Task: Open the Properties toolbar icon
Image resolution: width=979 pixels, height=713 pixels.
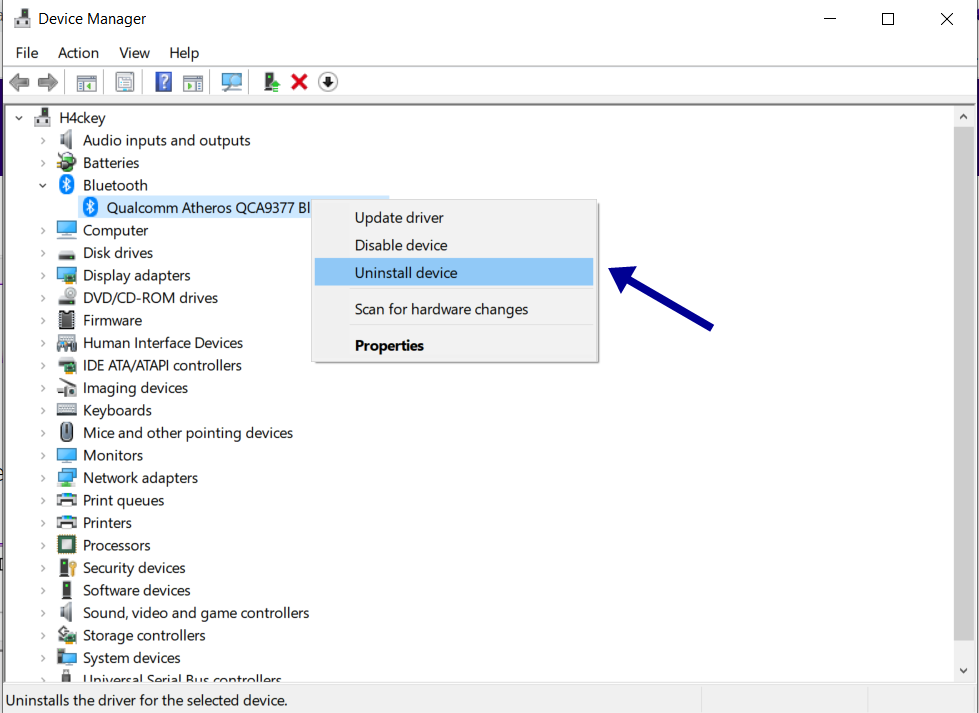Action: coord(124,81)
